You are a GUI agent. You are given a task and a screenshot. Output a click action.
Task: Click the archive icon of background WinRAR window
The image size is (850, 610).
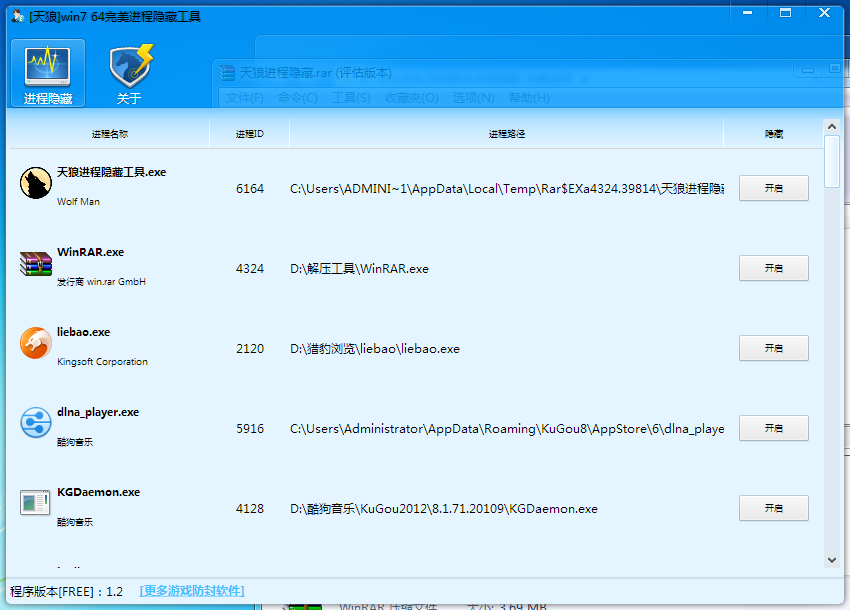[227, 73]
